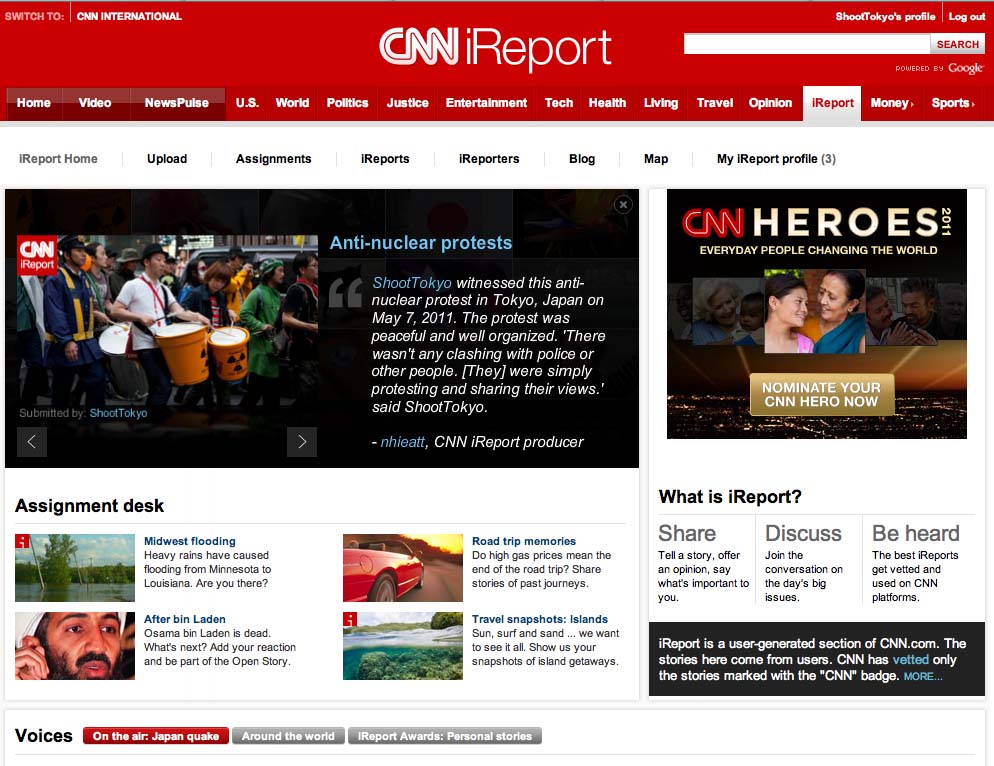Screen dimensions: 994x766
Task: Open the Travel section
Action: pyautogui.click(x=714, y=103)
